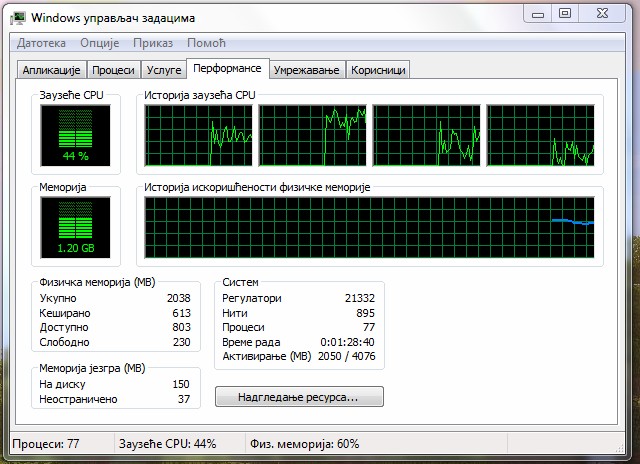Click the Меморија језгра (MB) heading
The image size is (640, 464).
point(92,368)
